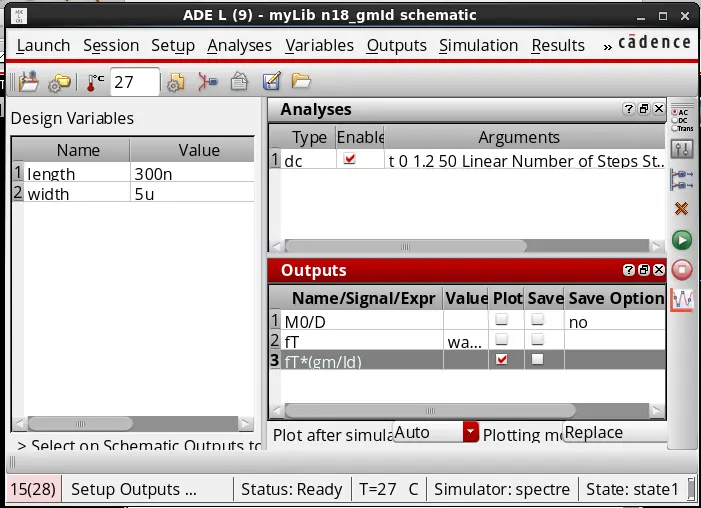Click the green Netlist and Run icon
701x508 pixels.
click(682, 241)
